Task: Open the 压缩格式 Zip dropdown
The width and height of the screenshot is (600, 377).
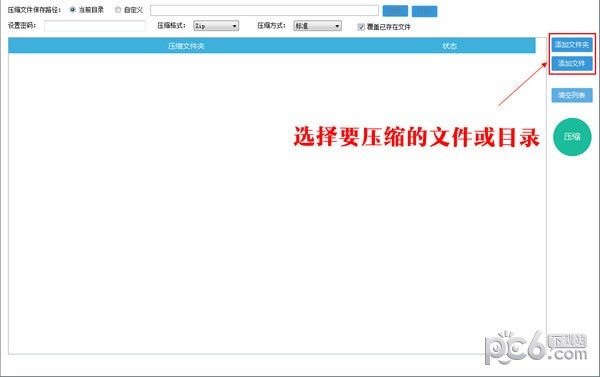Action: [216, 26]
